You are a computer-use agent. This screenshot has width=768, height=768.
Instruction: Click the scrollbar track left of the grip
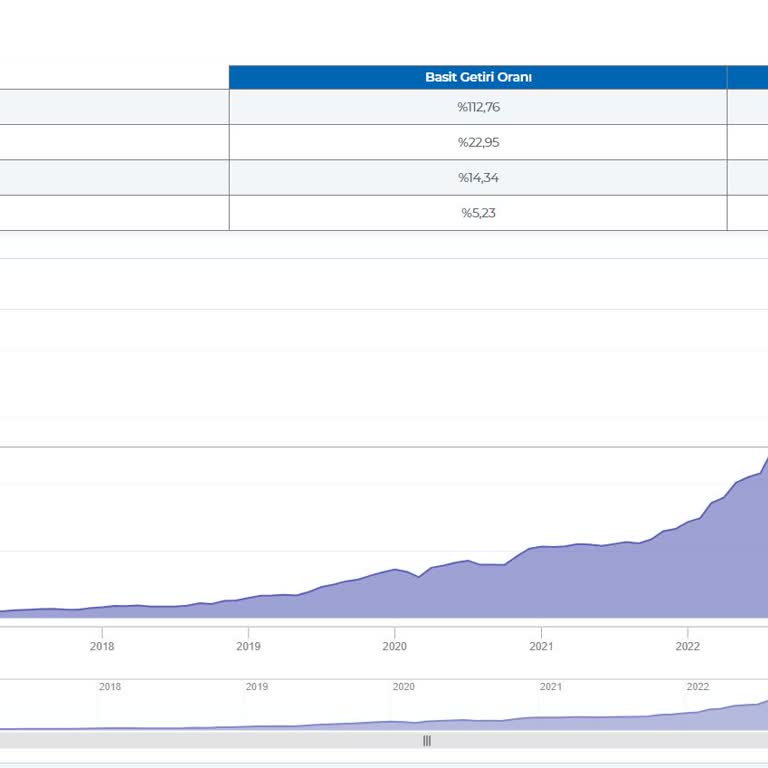pos(200,741)
